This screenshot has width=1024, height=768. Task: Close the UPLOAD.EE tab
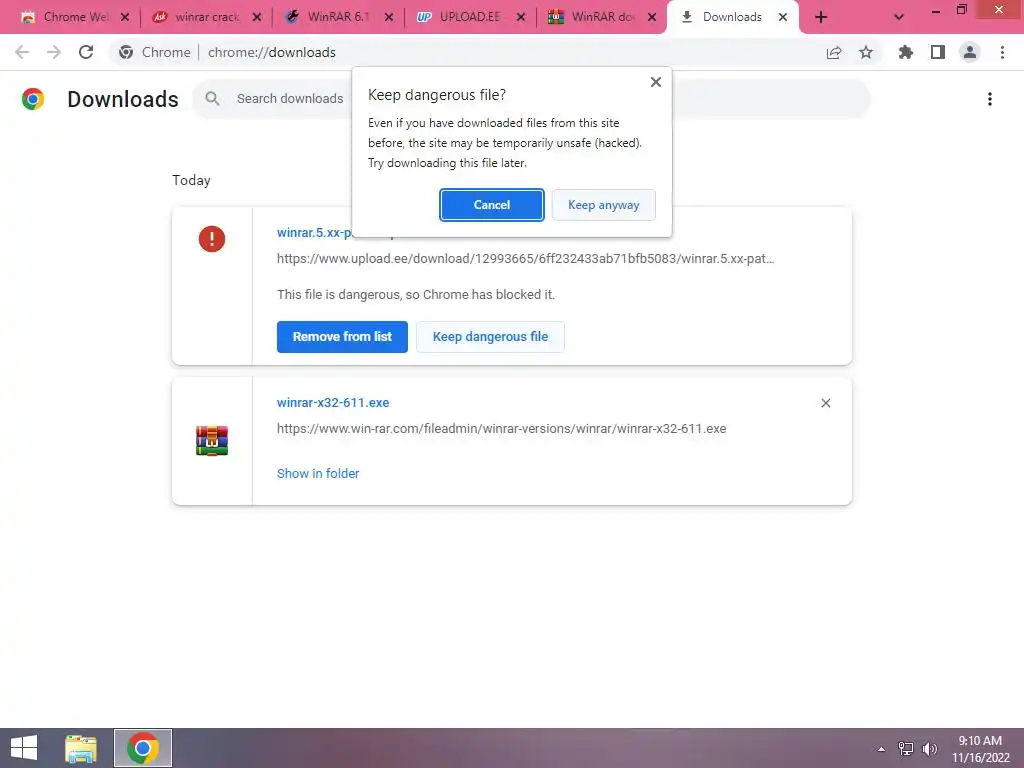click(x=520, y=18)
